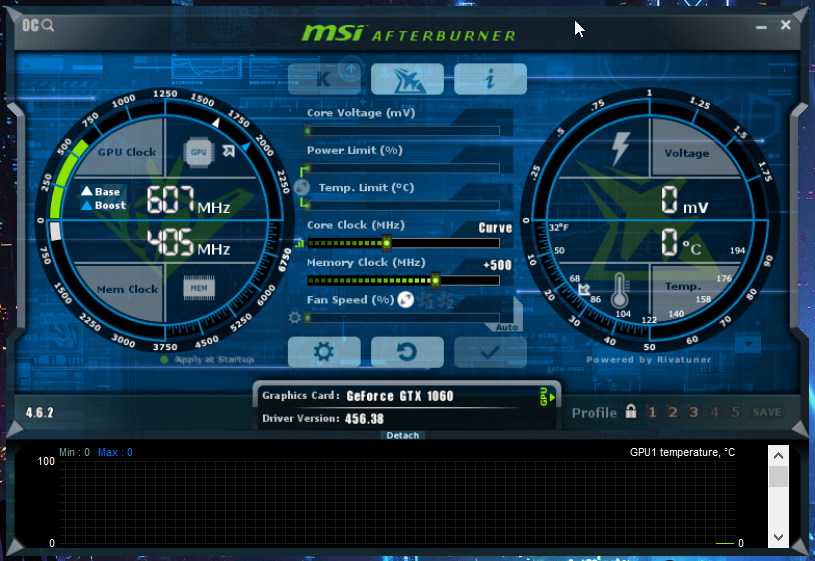Image resolution: width=815 pixels, height=561 pixels.
Task: Toggle the Auto fan speed button
Action: [x=507, y=327]
